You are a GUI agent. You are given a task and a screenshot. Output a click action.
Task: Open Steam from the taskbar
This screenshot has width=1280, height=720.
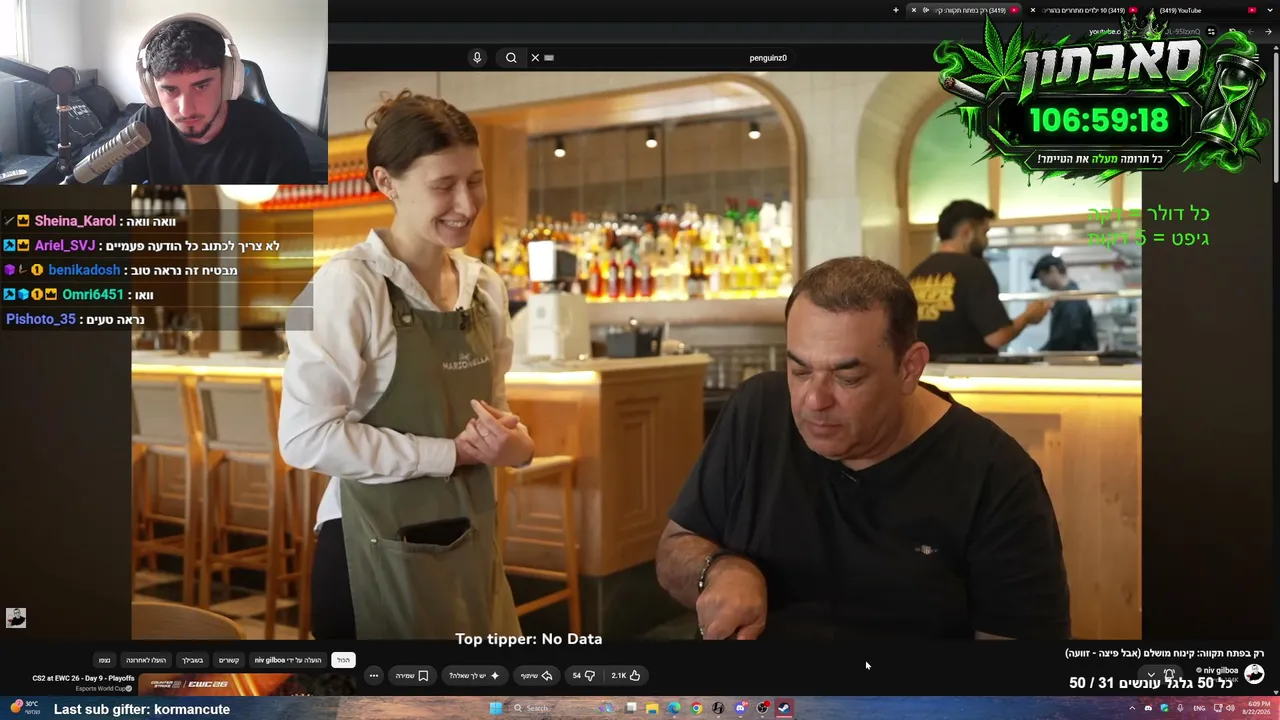point(784,708)
